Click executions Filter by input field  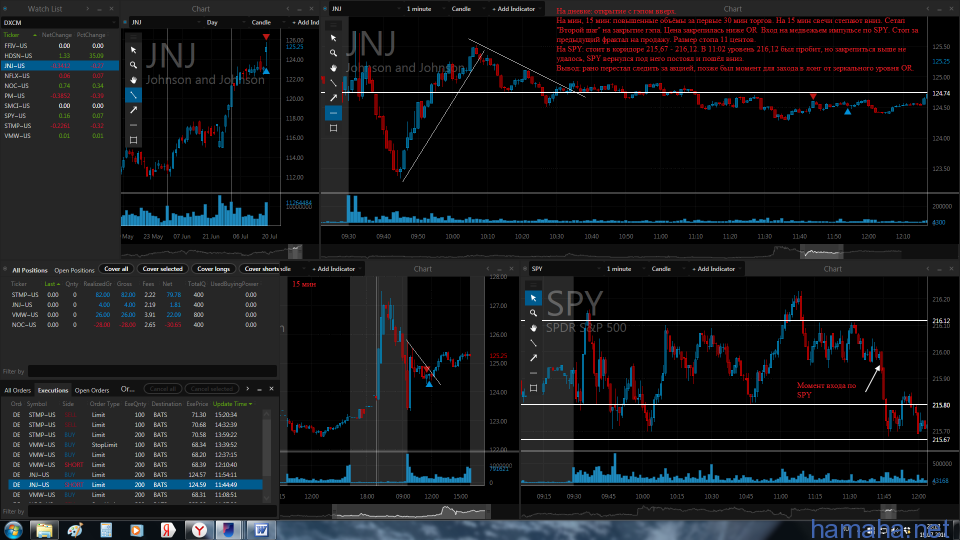(x=152, y=512)
